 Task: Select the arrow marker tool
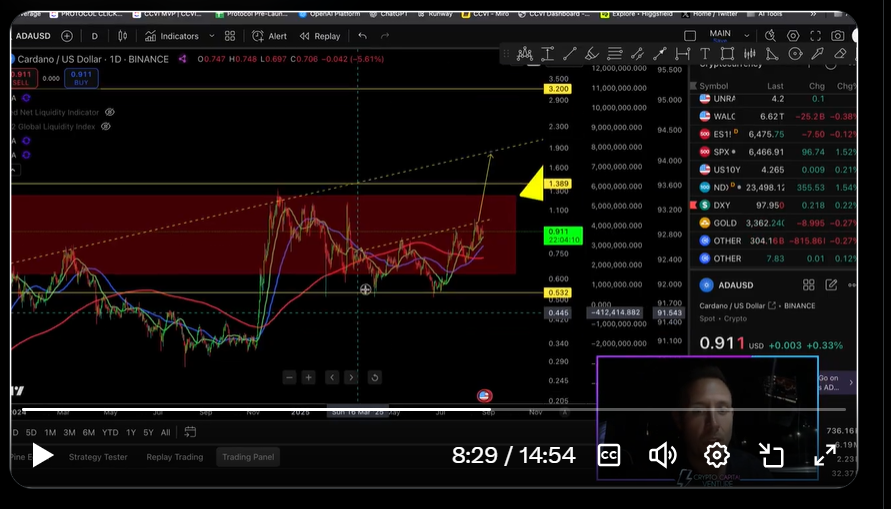pyautogui.click(x=817, y=54)
